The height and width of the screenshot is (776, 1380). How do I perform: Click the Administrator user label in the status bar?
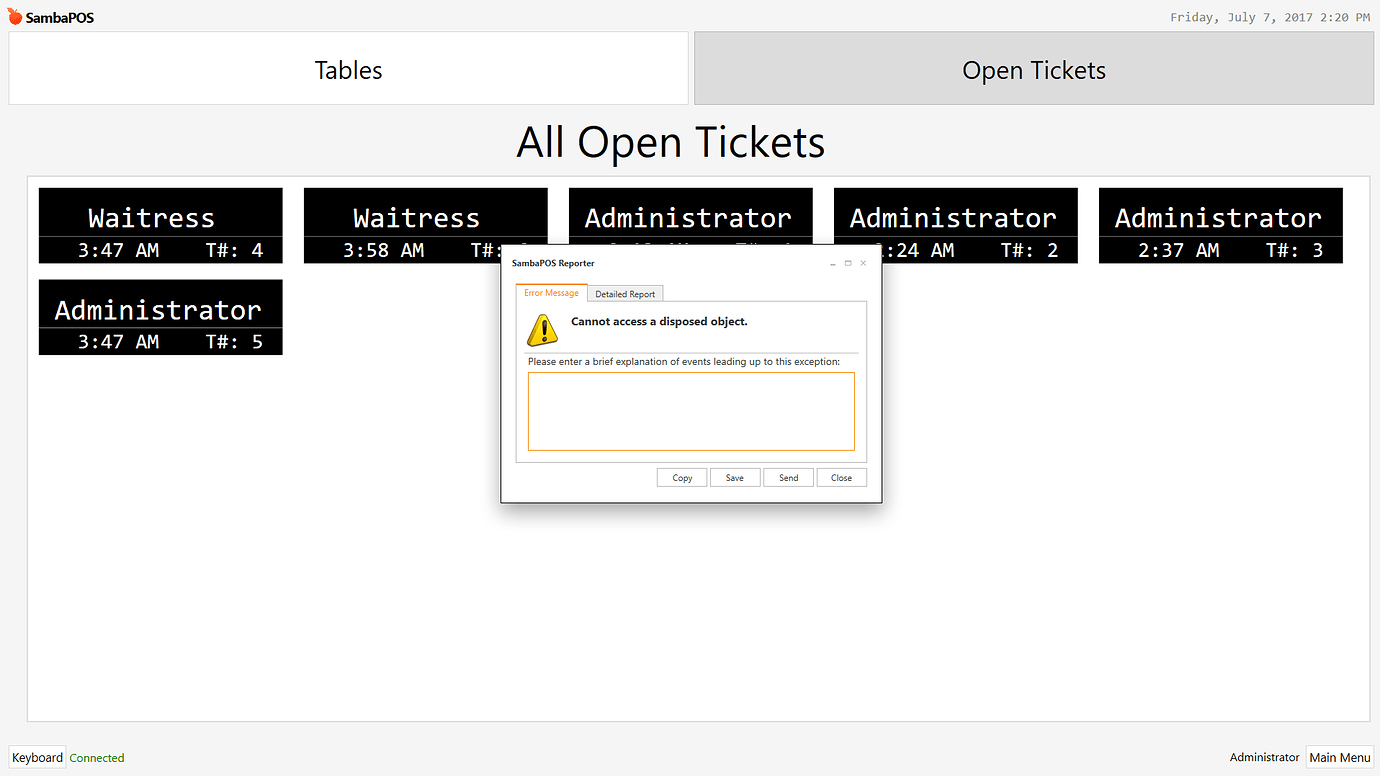(x=1264, y=757)
